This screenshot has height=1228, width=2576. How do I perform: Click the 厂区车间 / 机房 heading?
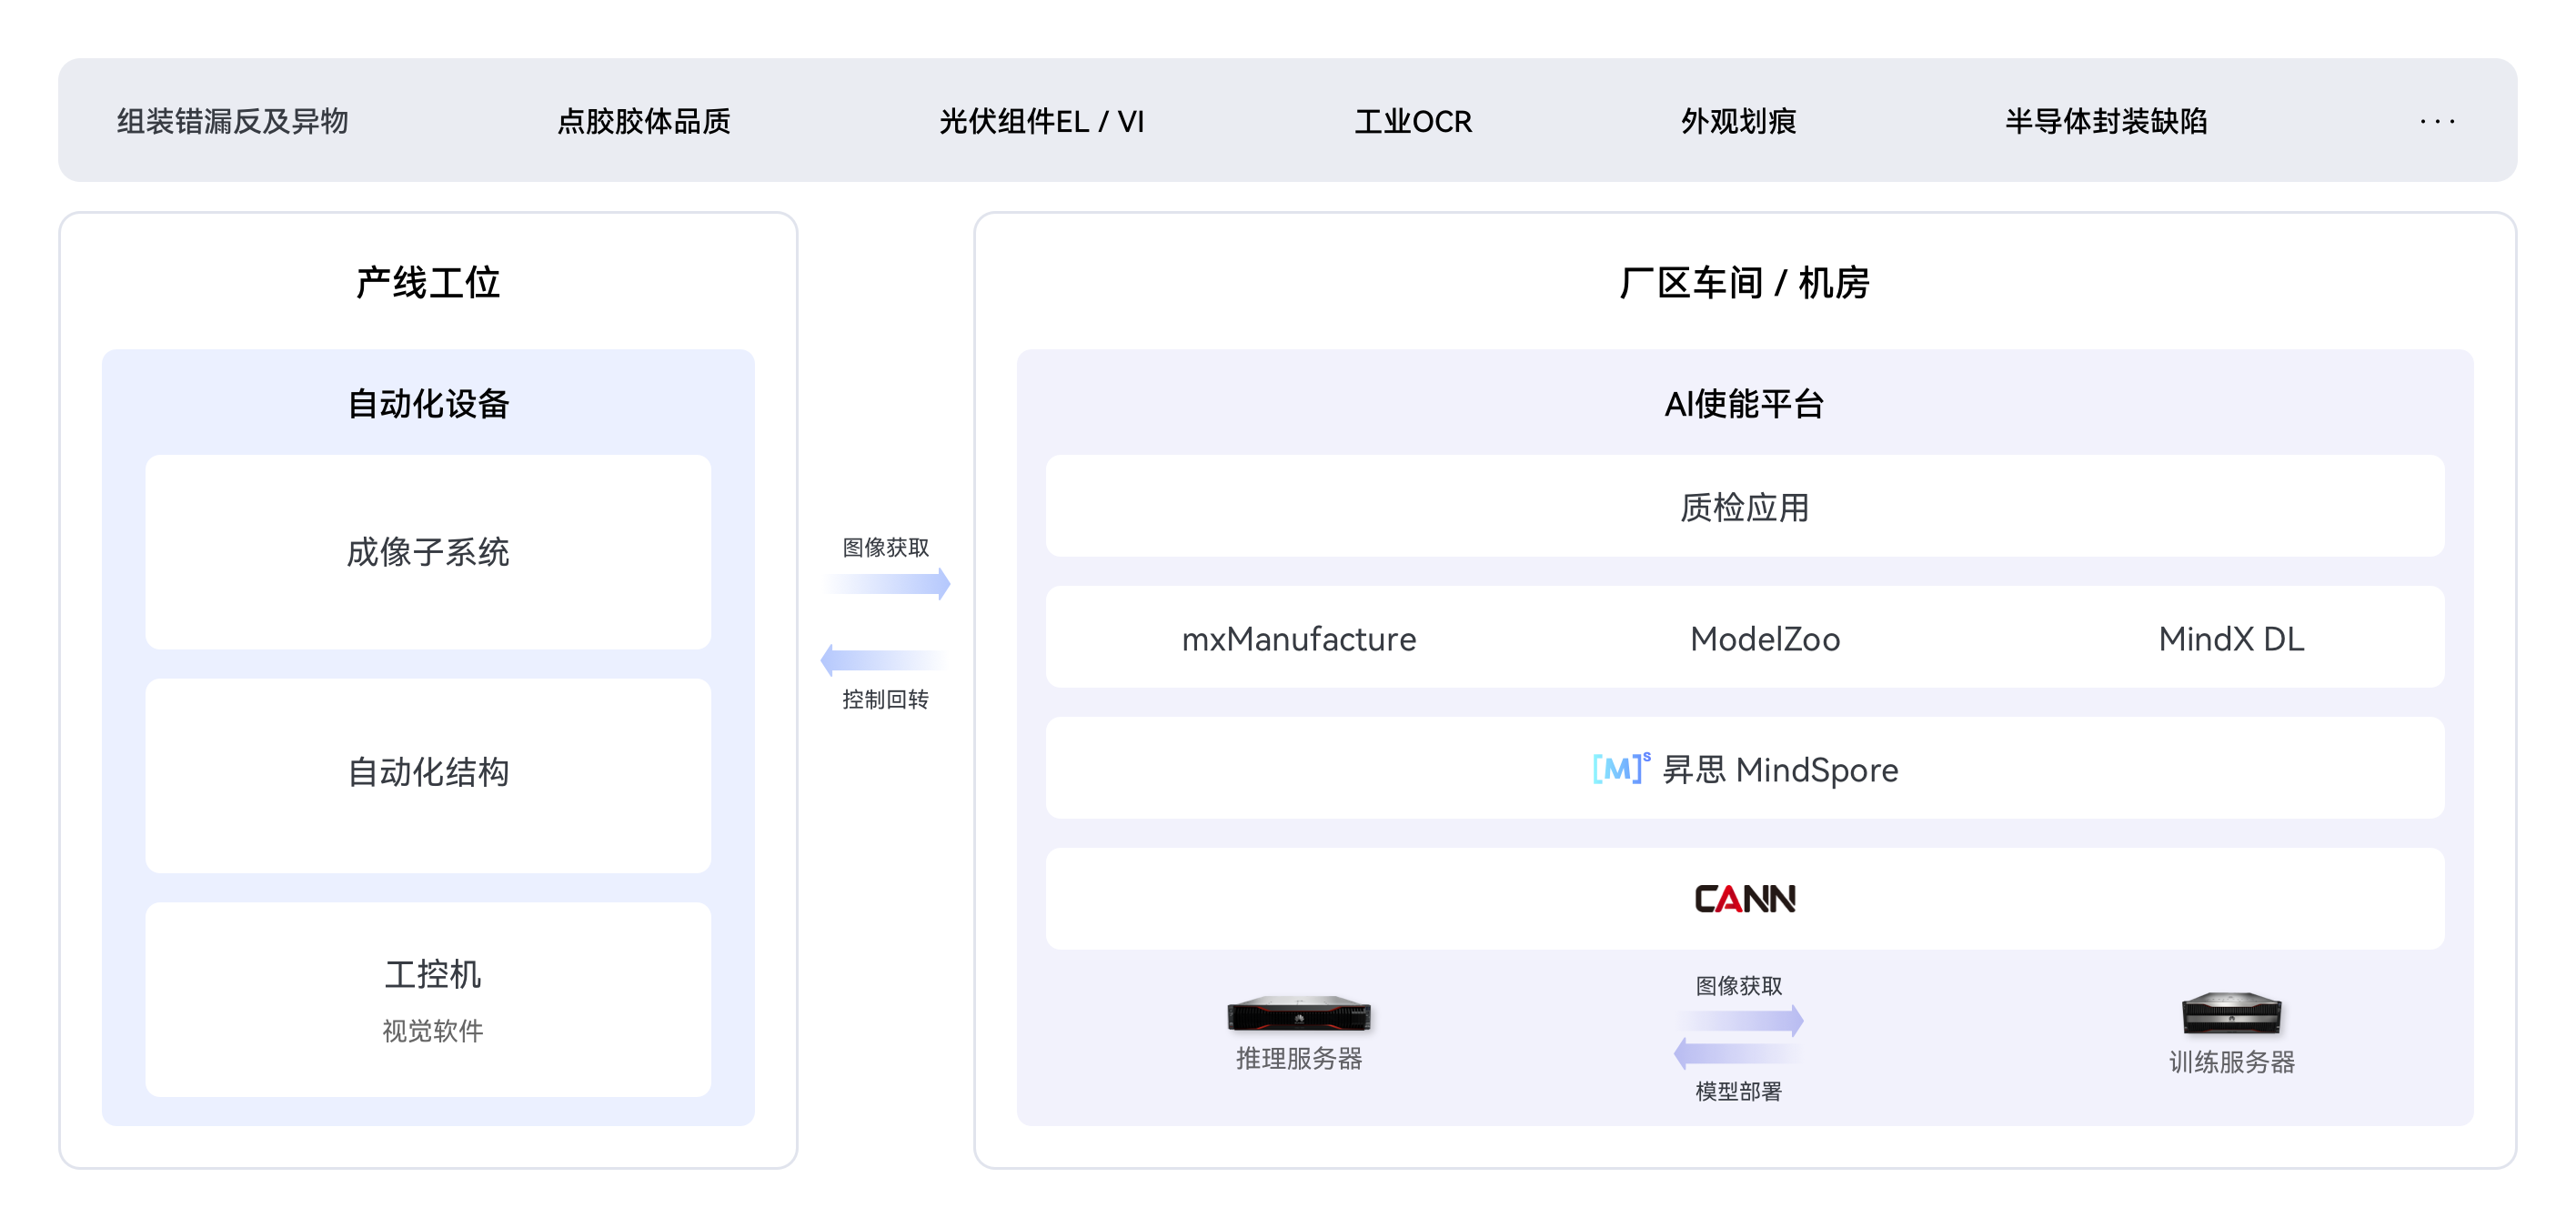click(x=1745, y=283)
